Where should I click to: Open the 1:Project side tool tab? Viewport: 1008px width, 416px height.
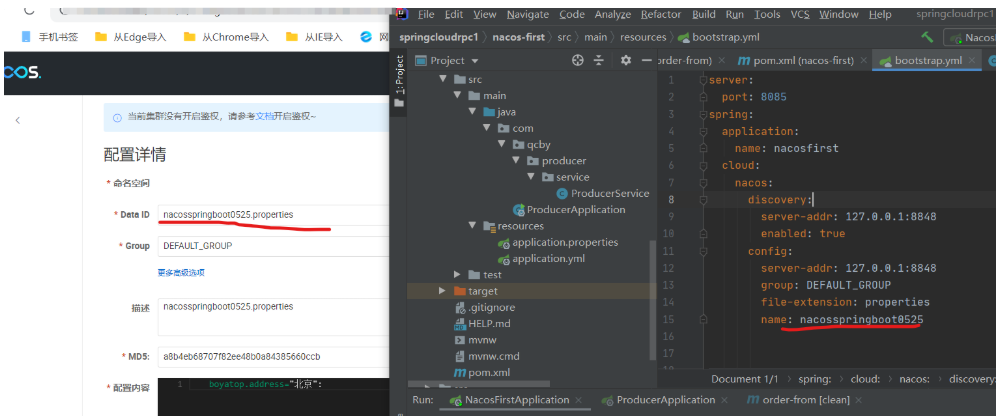click(x=399, y=75)
